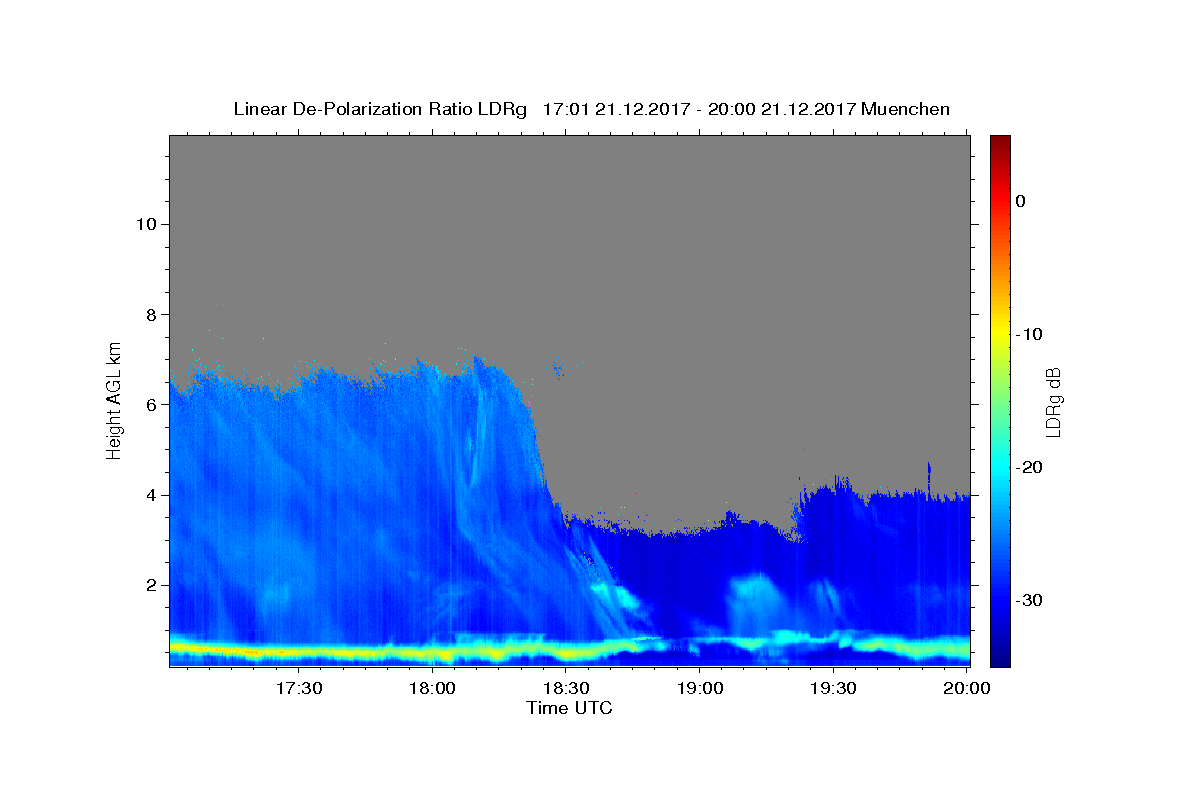Click the end time '20:00 21.12.2017' in title
1200x800 pixels.
[781, 109]
